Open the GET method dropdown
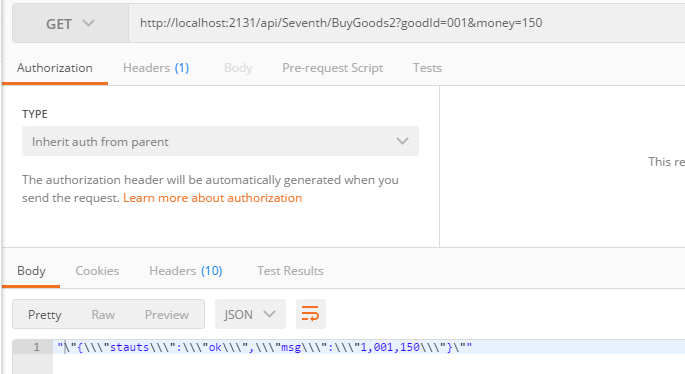The height and width of the screenshot is (374, 685). coord(70,24)
